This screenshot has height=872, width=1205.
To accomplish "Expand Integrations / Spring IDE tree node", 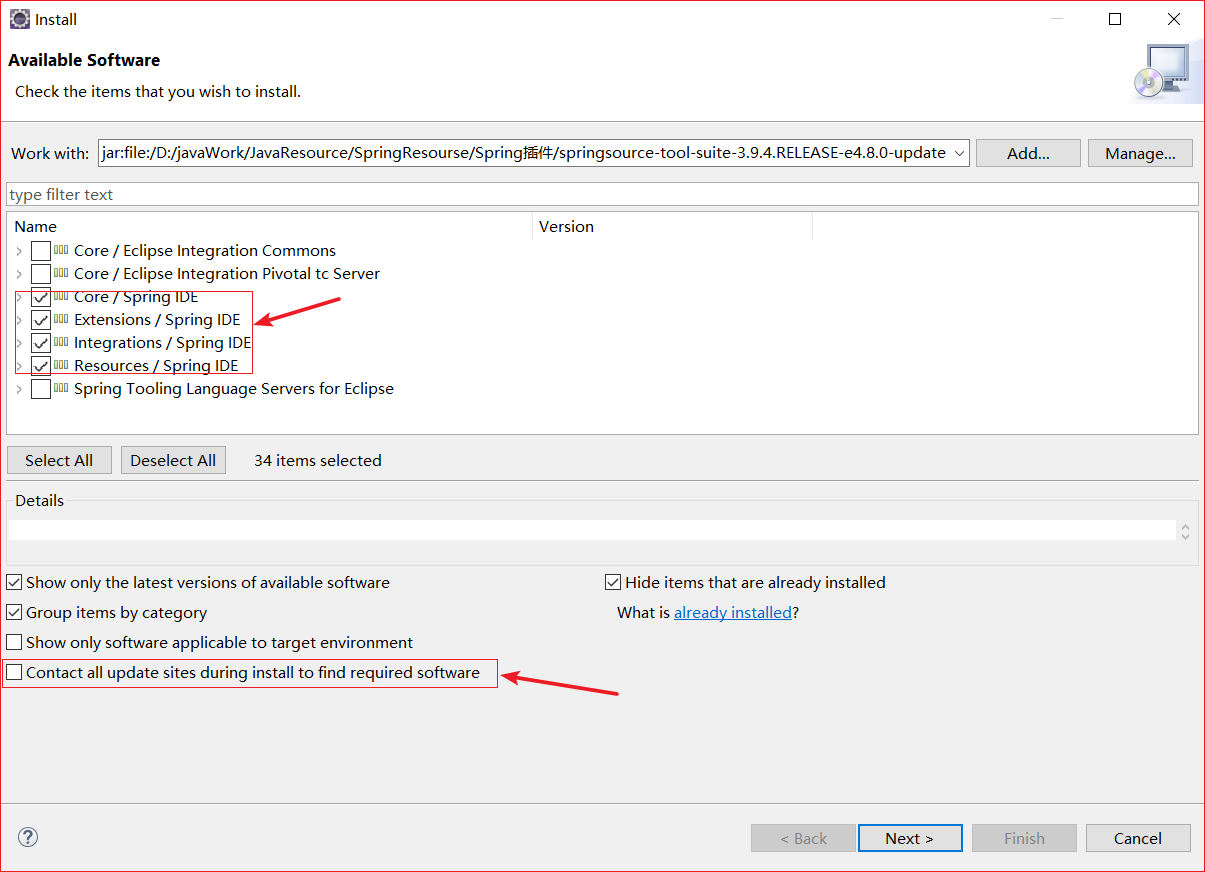I will point(19,343).
